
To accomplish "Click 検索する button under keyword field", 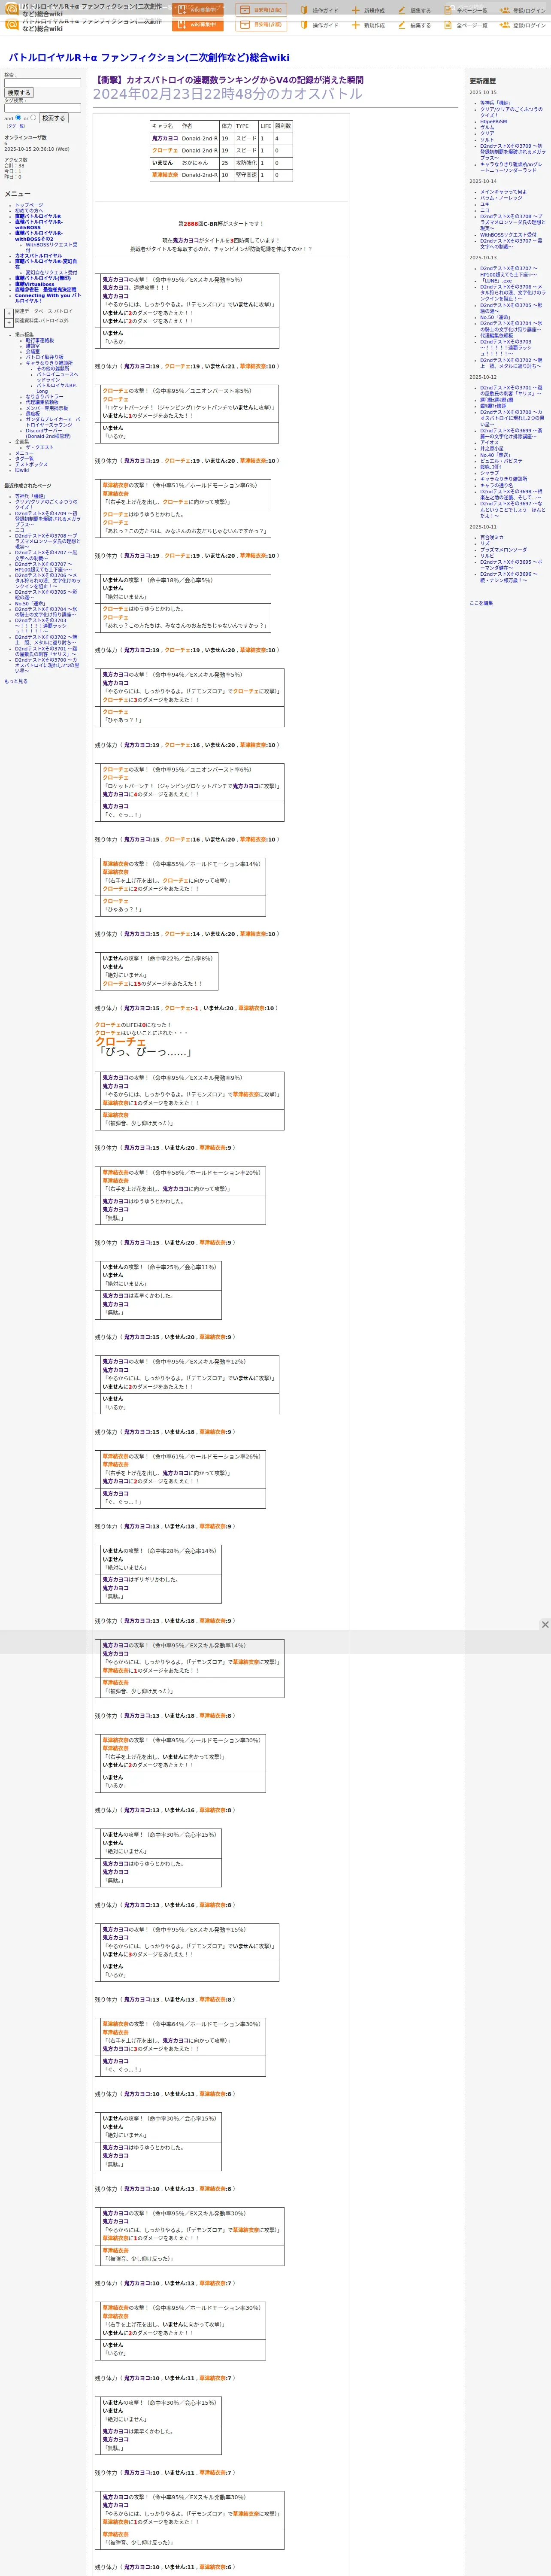I will pos(19,93).
